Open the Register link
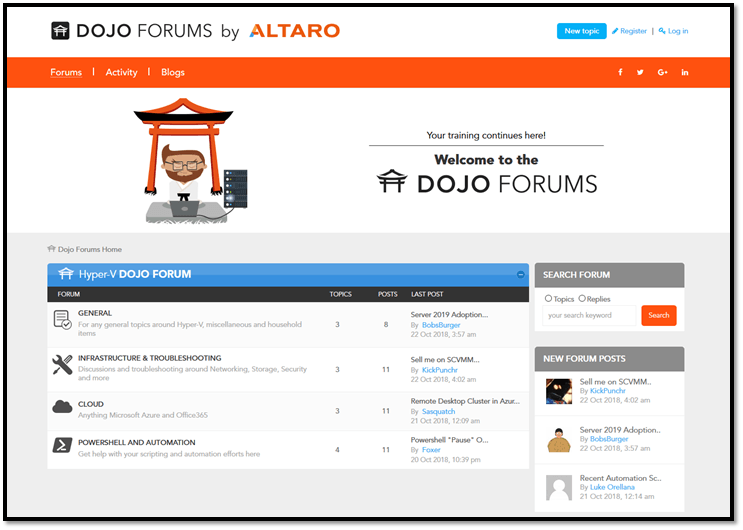The height and width of the screenshot is (530, 743). click(x=633, y=31)
